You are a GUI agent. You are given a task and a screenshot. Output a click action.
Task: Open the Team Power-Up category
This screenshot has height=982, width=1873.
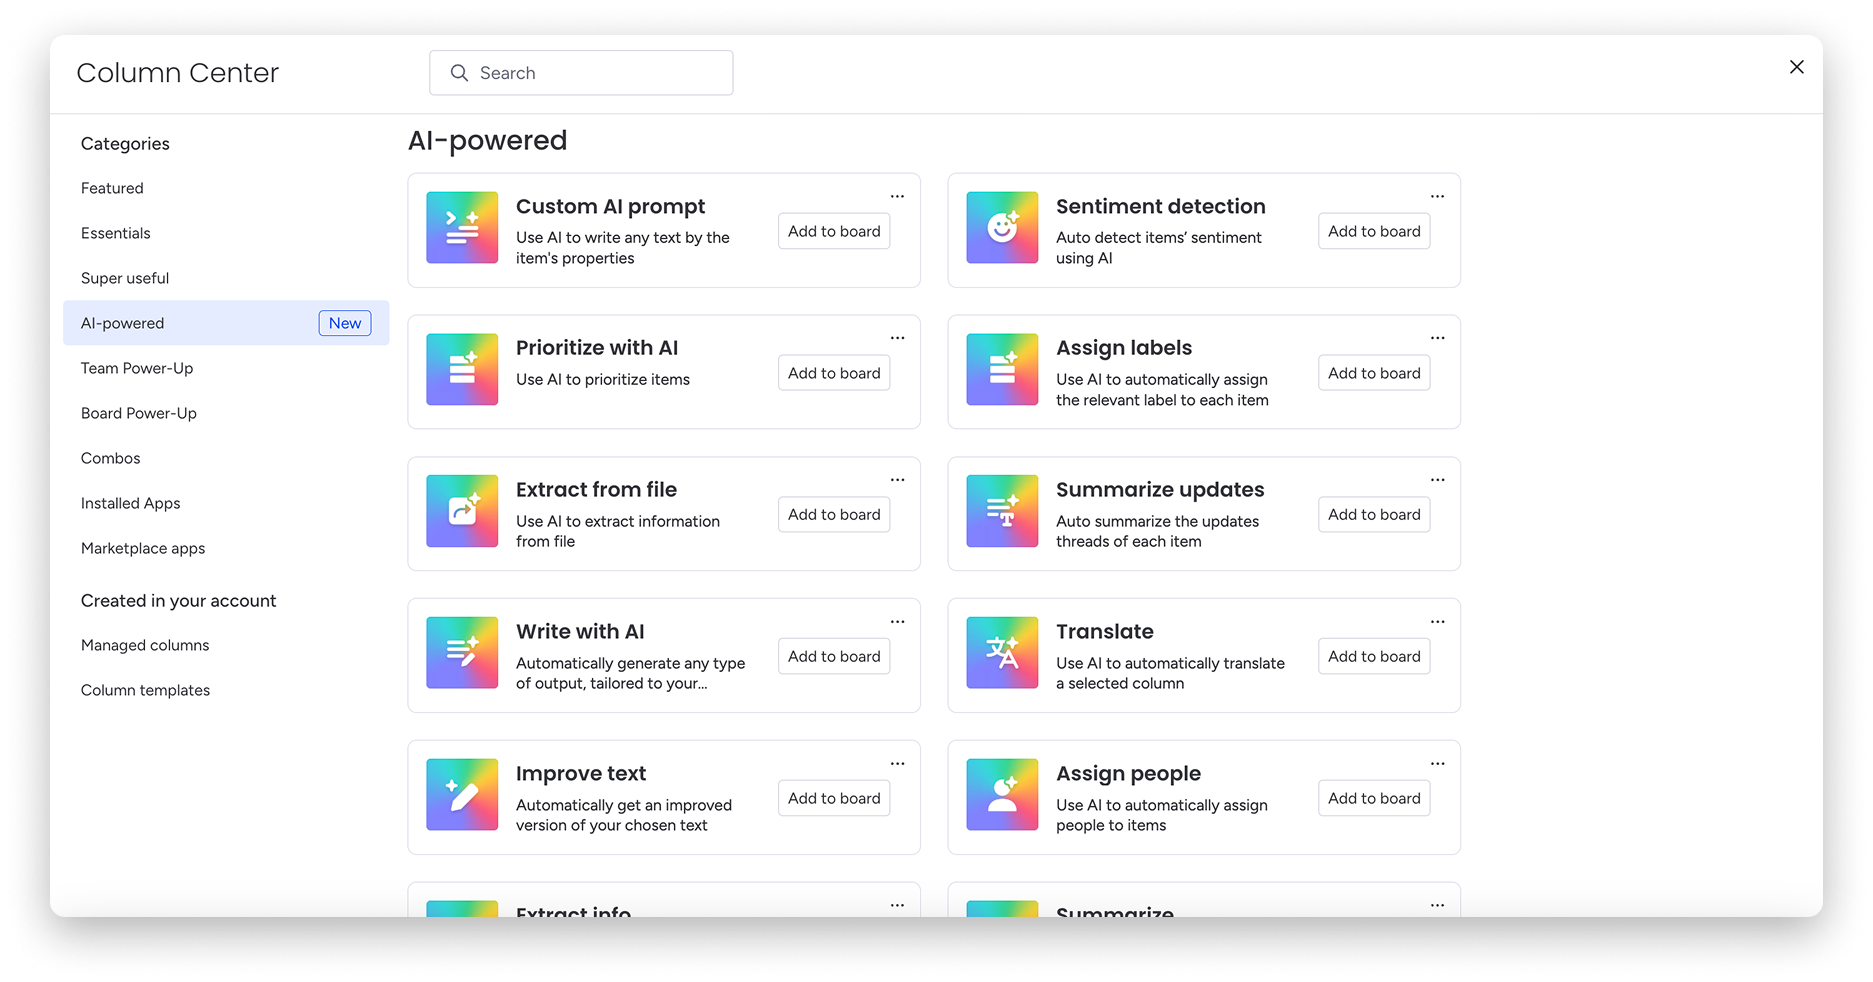click(x=226, y=368)
